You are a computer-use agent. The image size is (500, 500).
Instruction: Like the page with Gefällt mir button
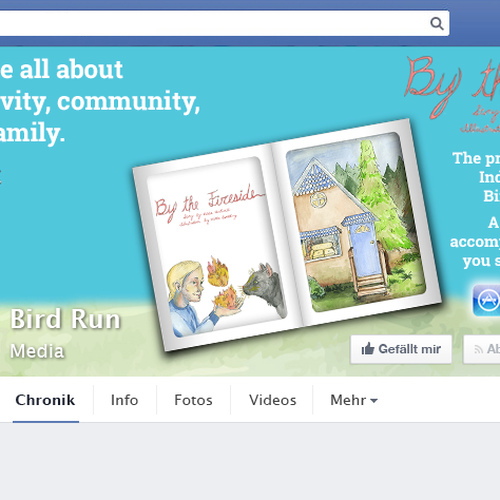coord(401,349)
